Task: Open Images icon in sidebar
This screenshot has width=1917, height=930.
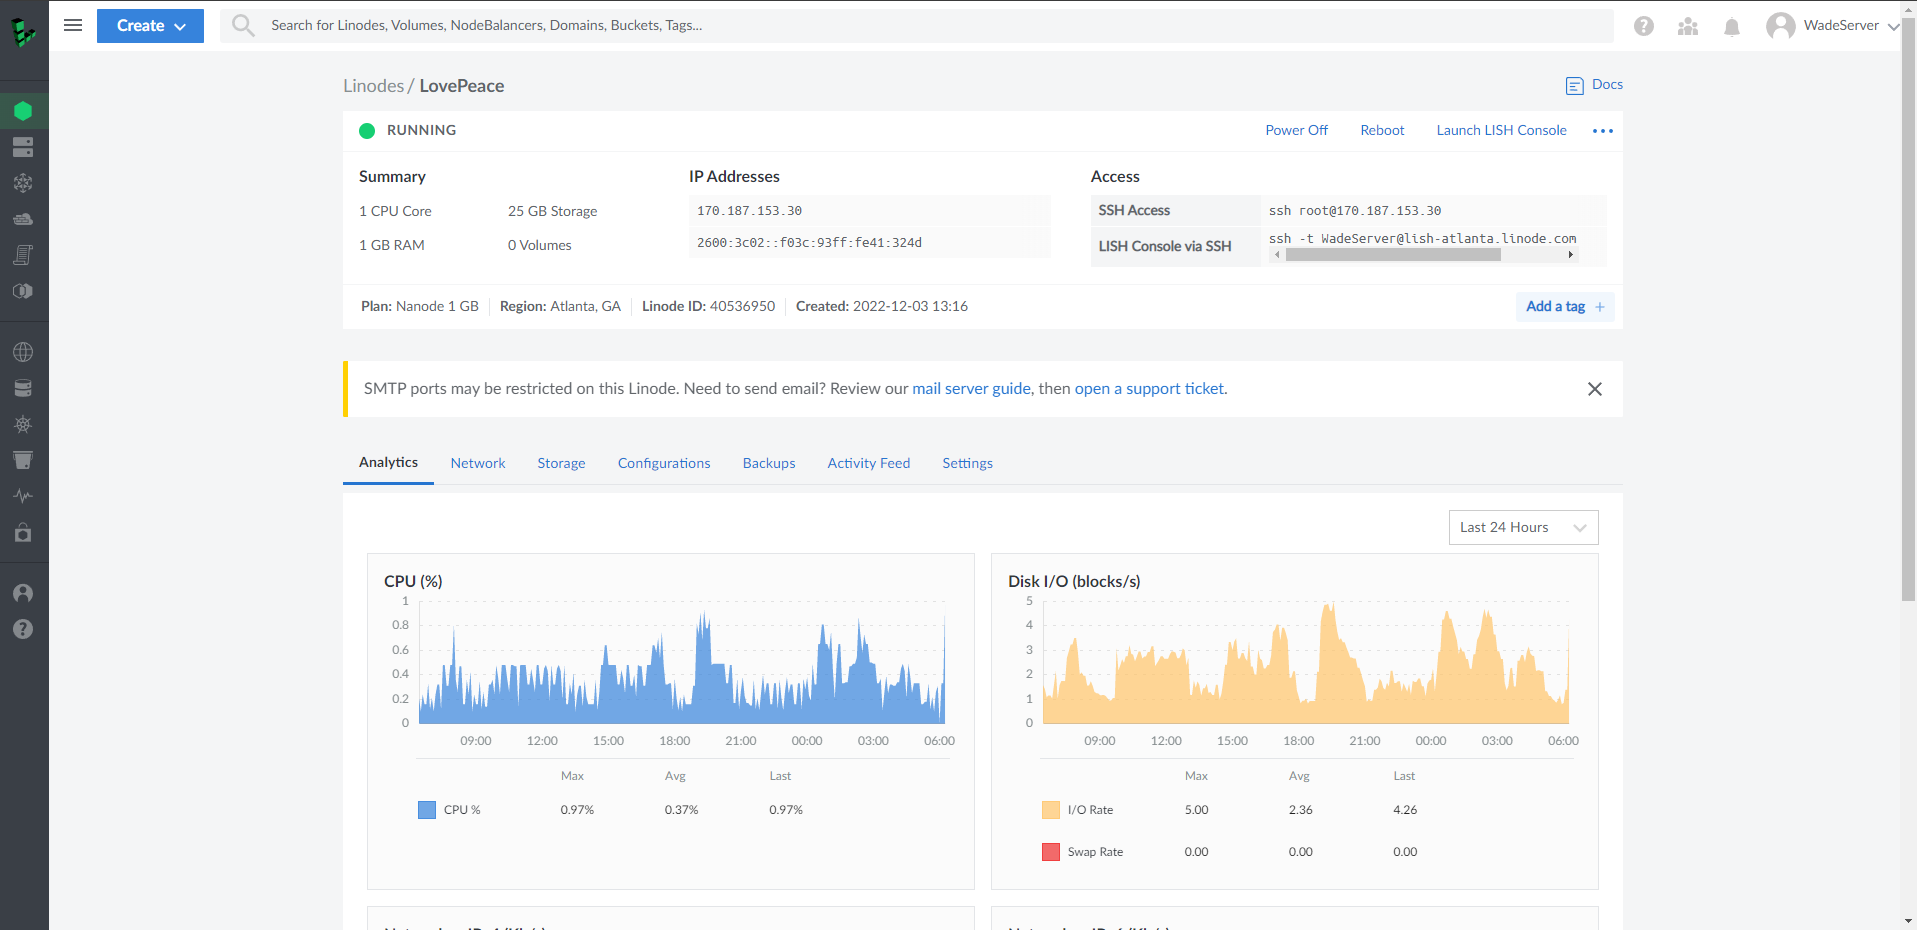Action: click(23, 291)
